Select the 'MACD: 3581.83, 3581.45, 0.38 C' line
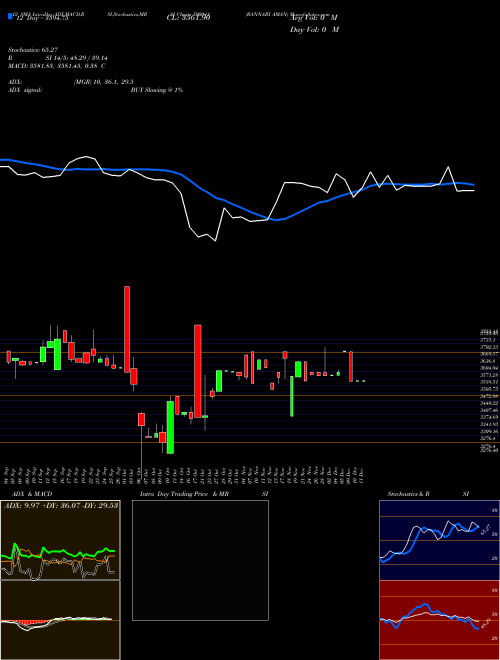 coord(56,66)
